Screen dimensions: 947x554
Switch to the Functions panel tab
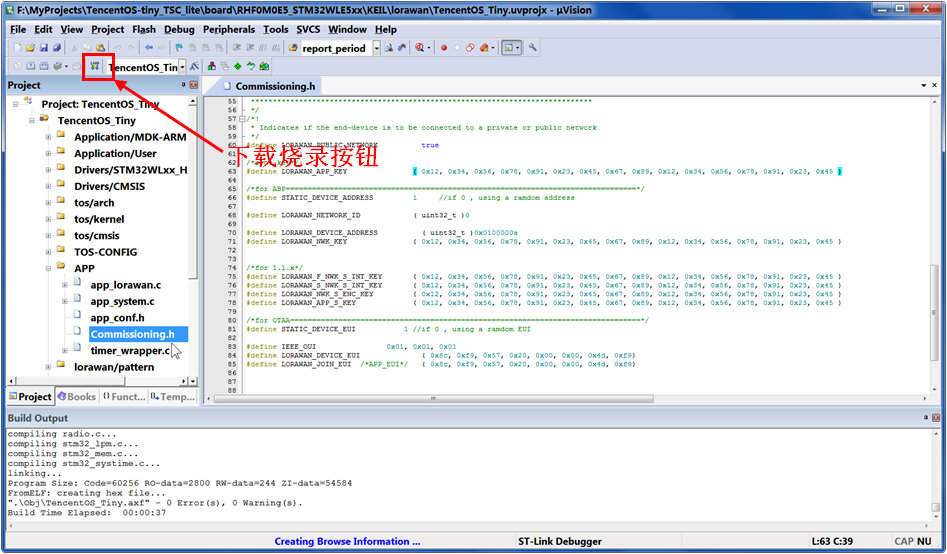click(x=123, y=397)
